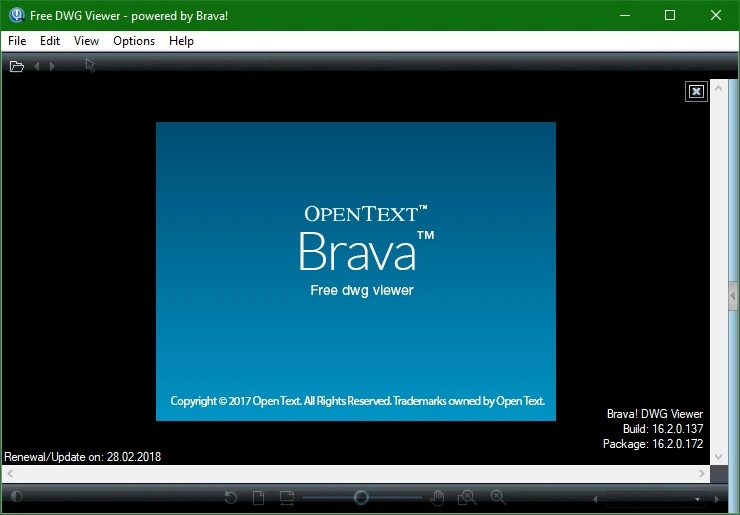
Task: Open the Help menu
Action: click(x=181, y=41)
